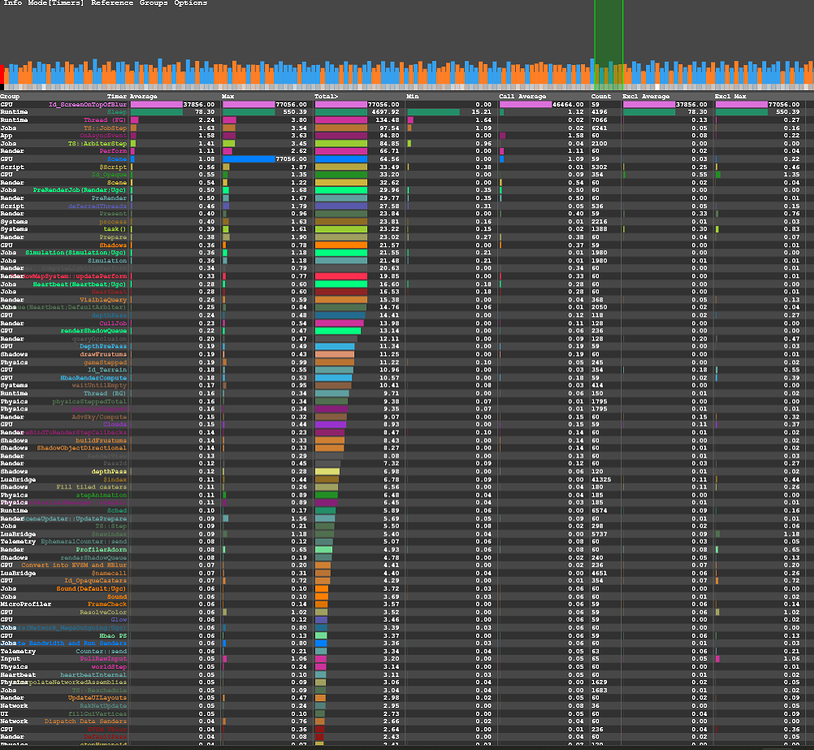
Task: Sort by the Excl Average column header
Action: pyautogui.click(x=644, y=97)
